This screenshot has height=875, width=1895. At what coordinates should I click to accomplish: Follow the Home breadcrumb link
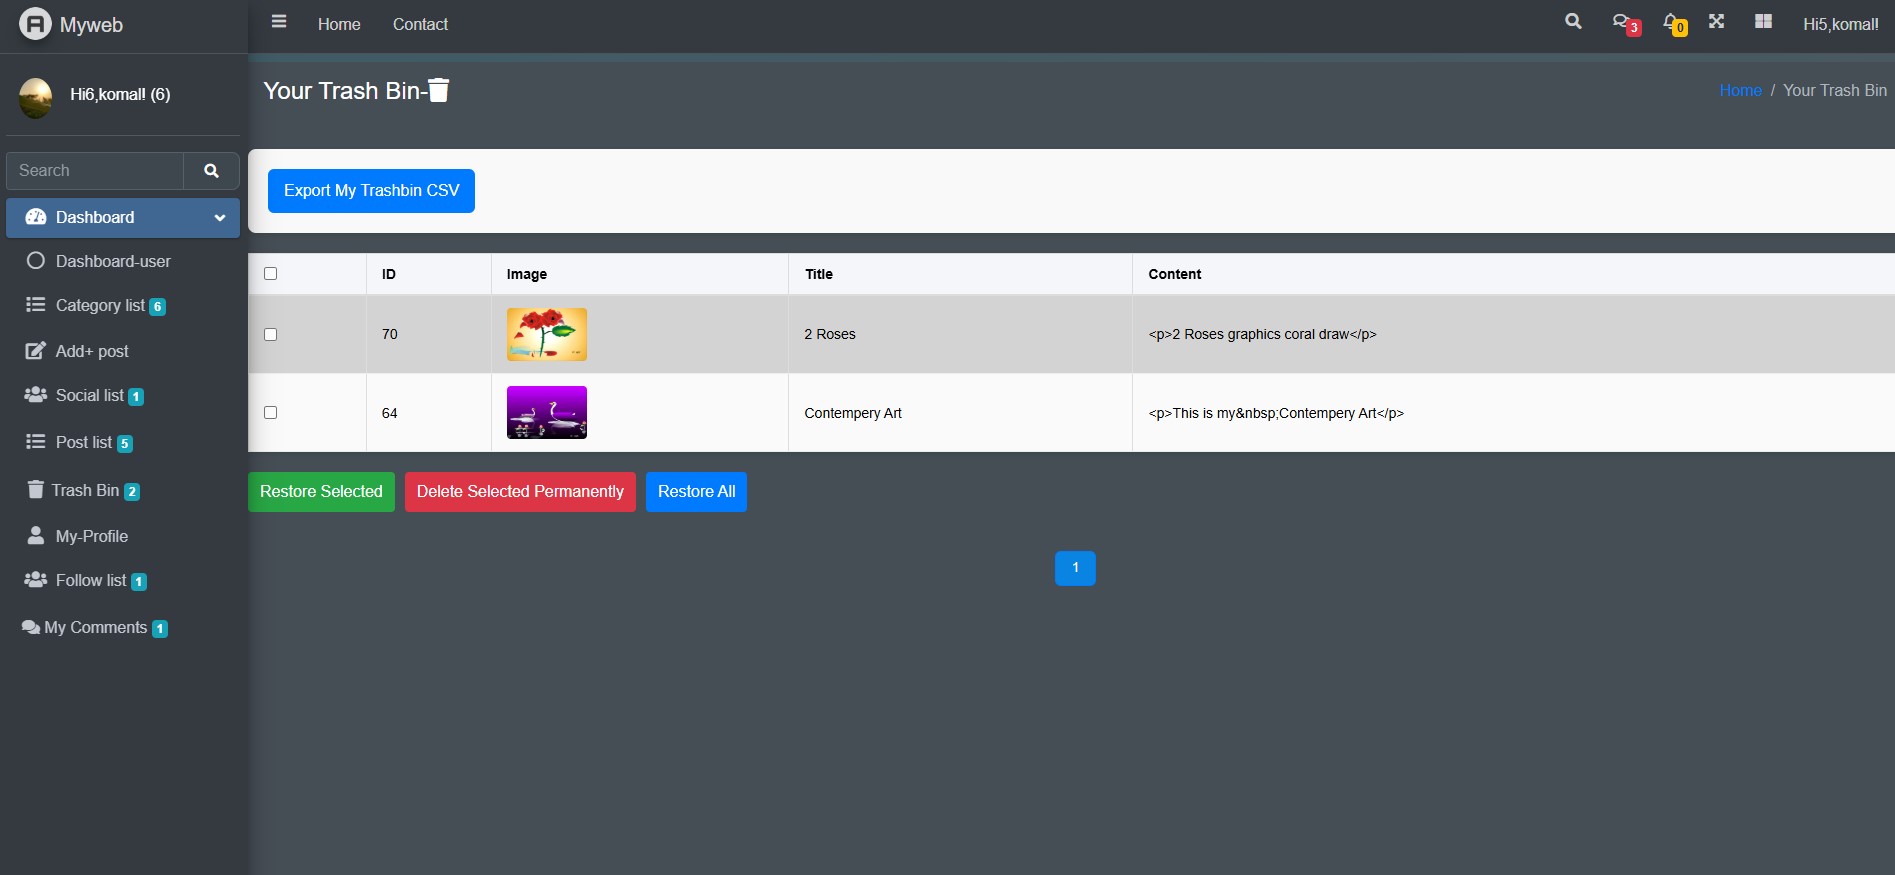pos(1740,90)
